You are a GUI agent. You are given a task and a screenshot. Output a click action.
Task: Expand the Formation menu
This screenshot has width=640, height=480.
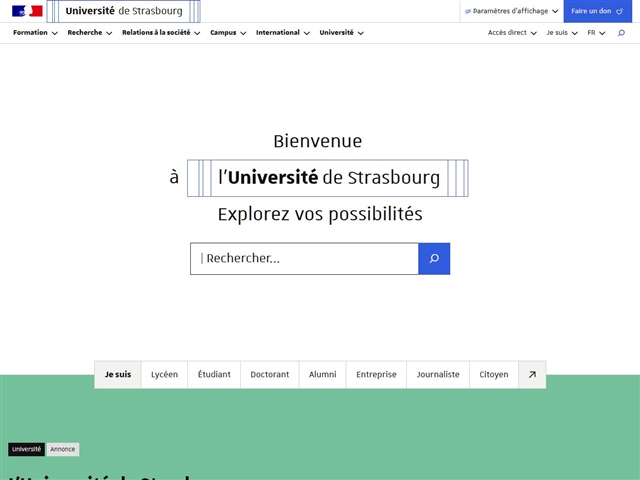(x=35, y=33)
